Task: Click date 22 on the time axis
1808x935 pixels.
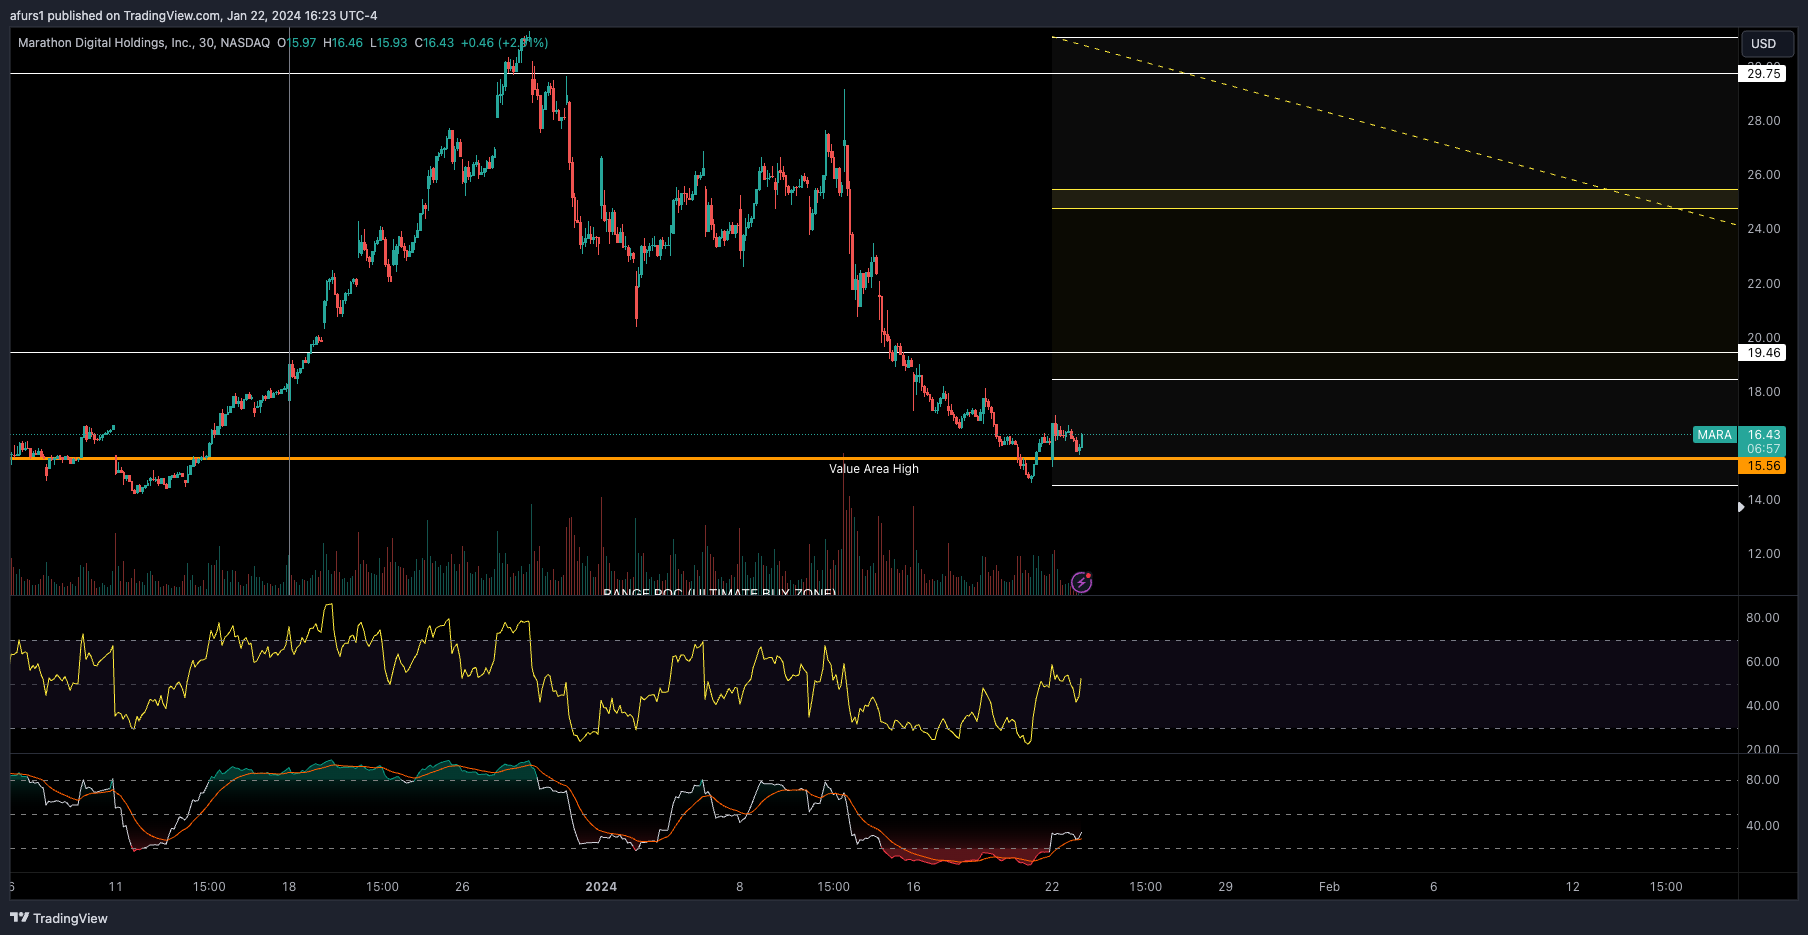Action: (1052, 887)
